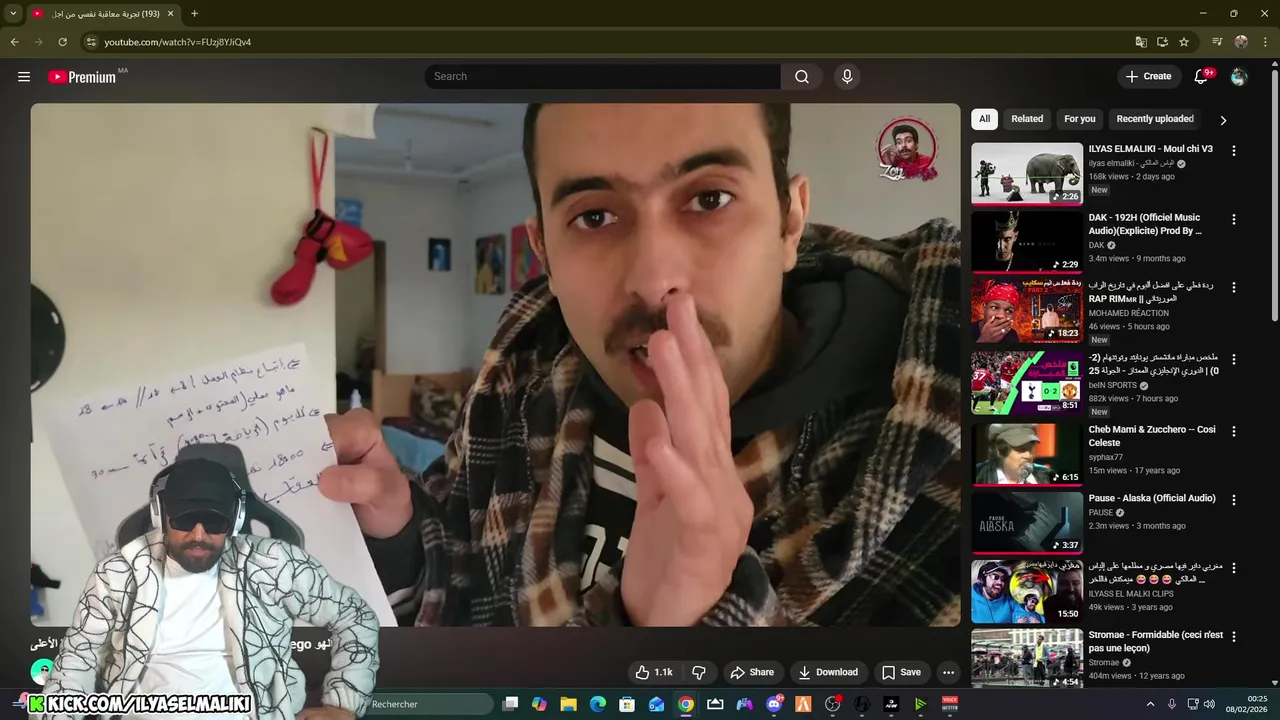Open the Create menu
1280x720 pixels.
point(1148,77)
